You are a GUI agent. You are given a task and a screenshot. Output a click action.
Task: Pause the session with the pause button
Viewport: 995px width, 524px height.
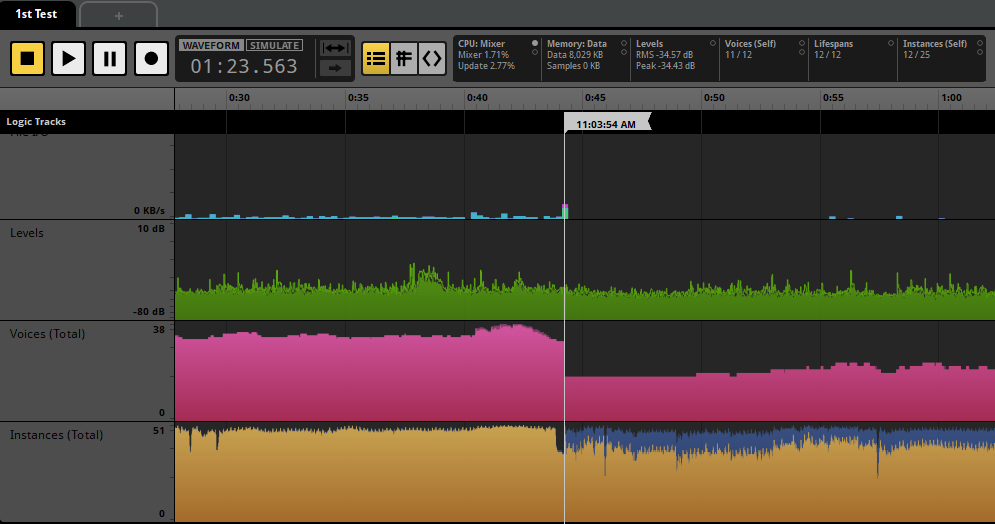110,58
